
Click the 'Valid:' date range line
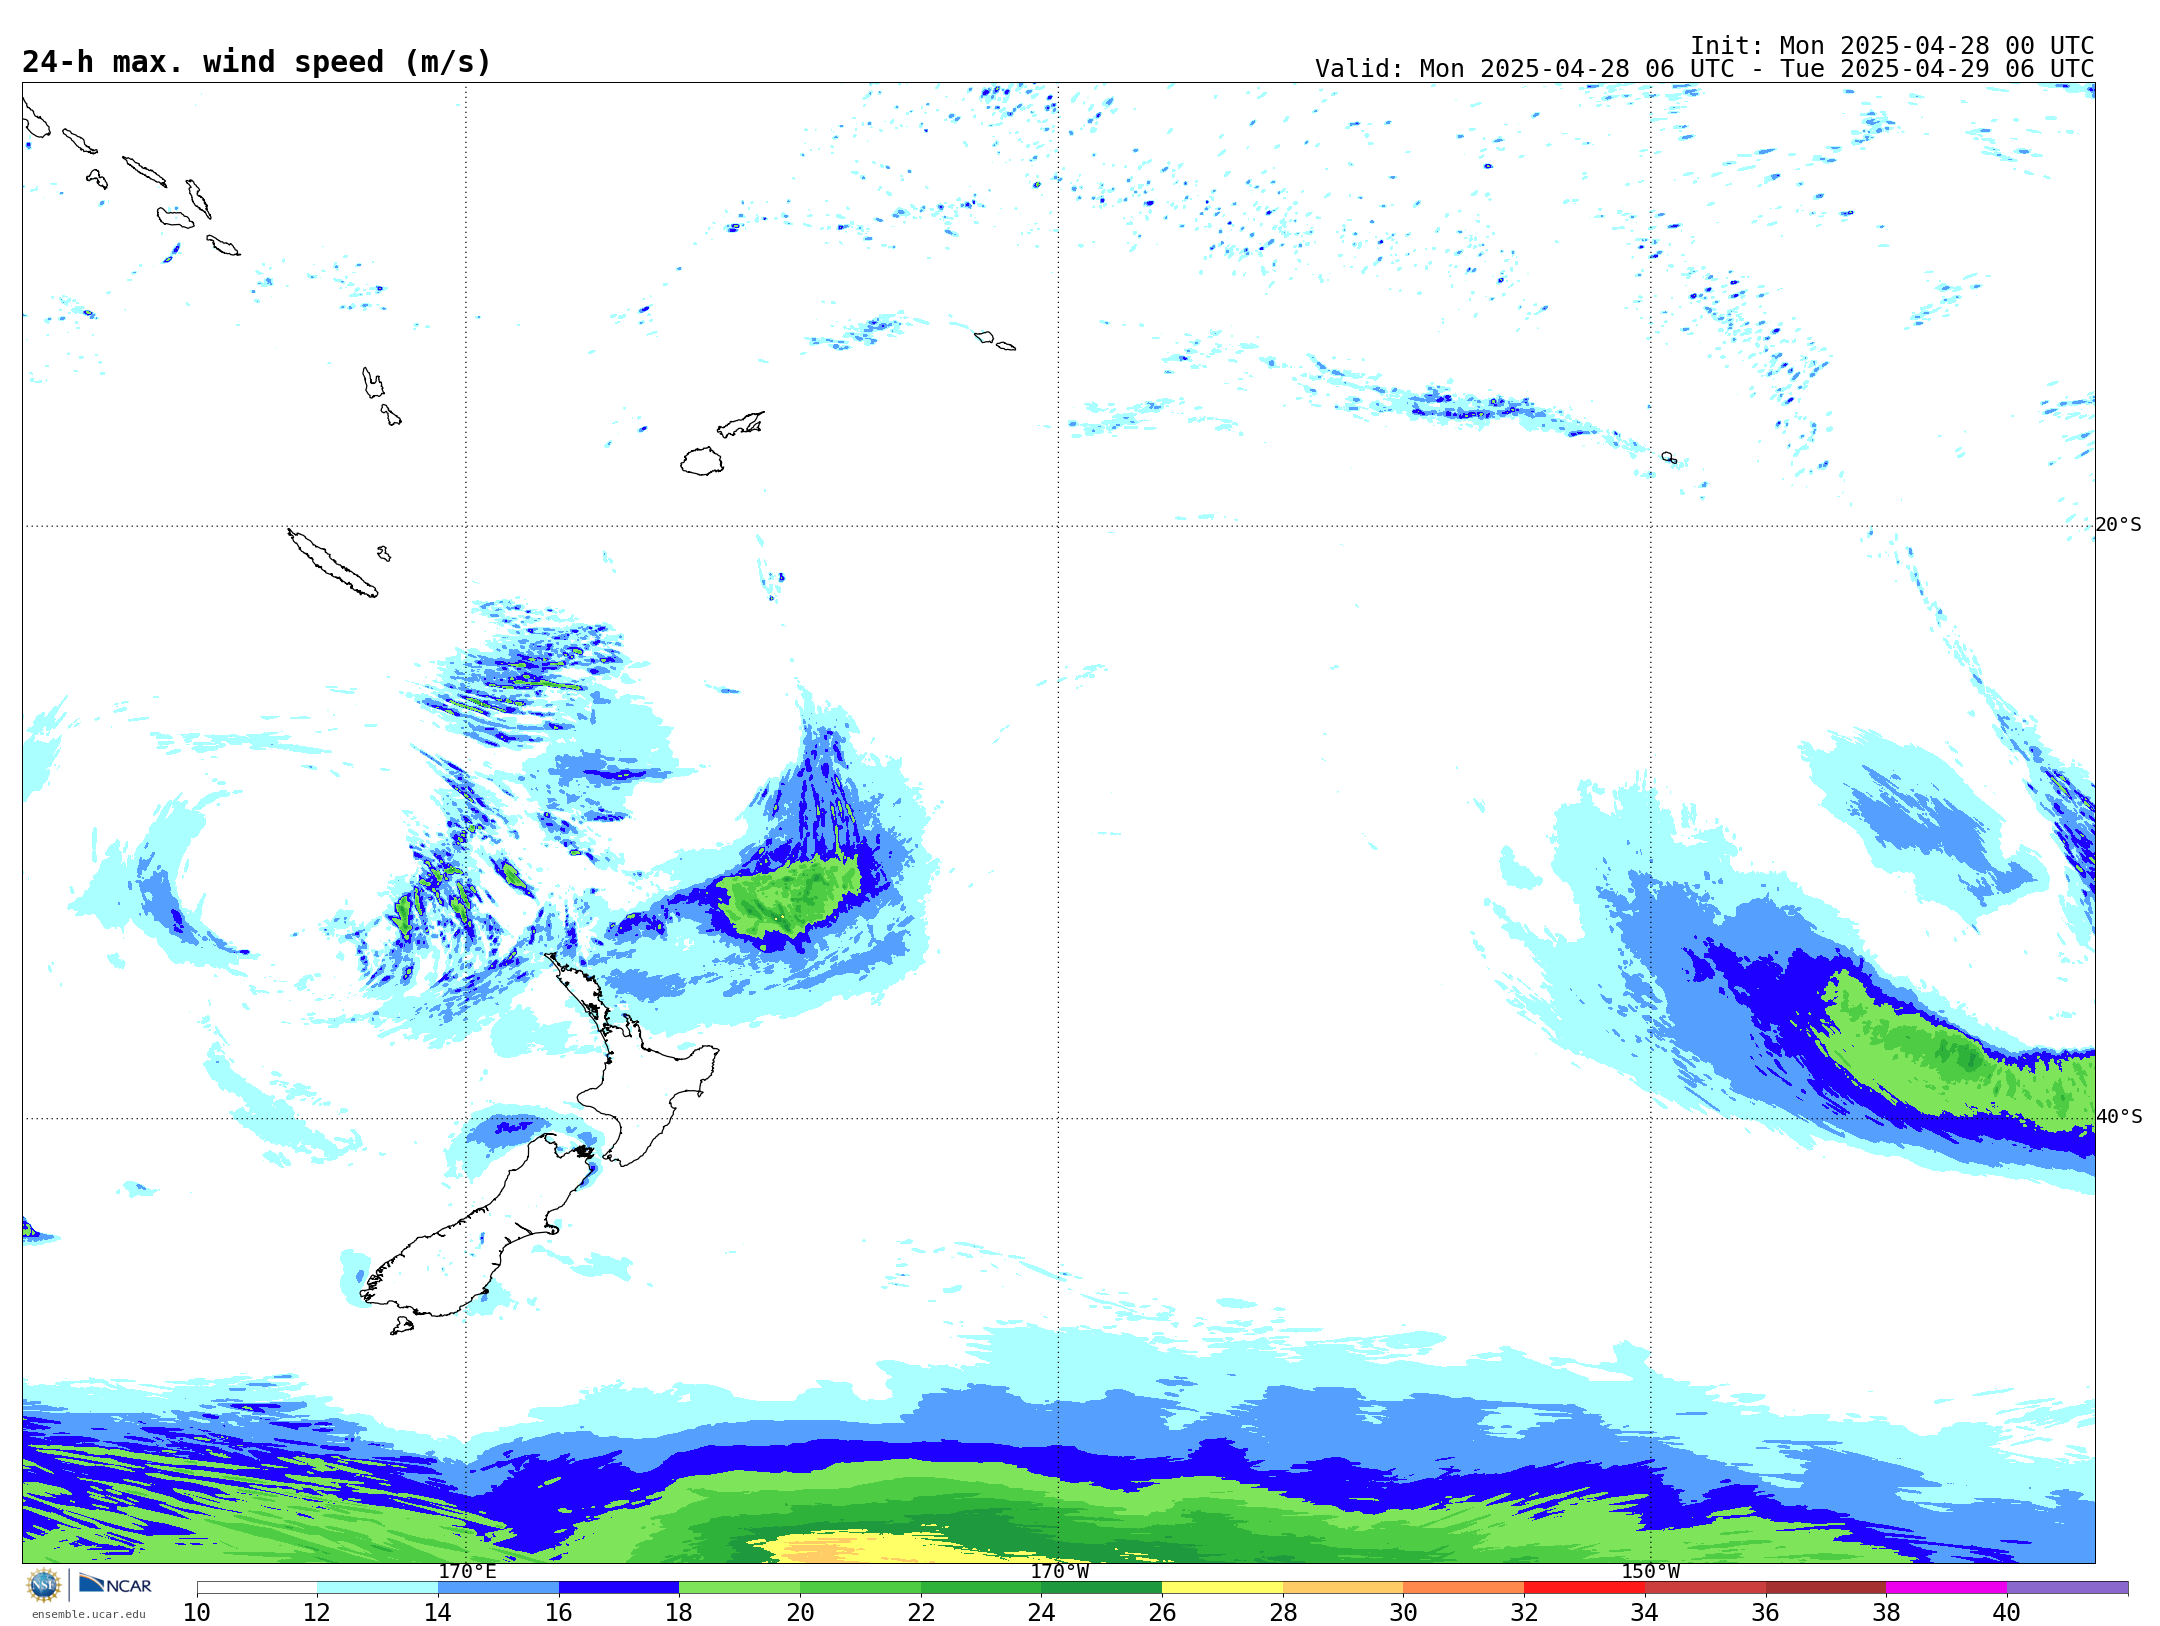[x=1704, y=69]
